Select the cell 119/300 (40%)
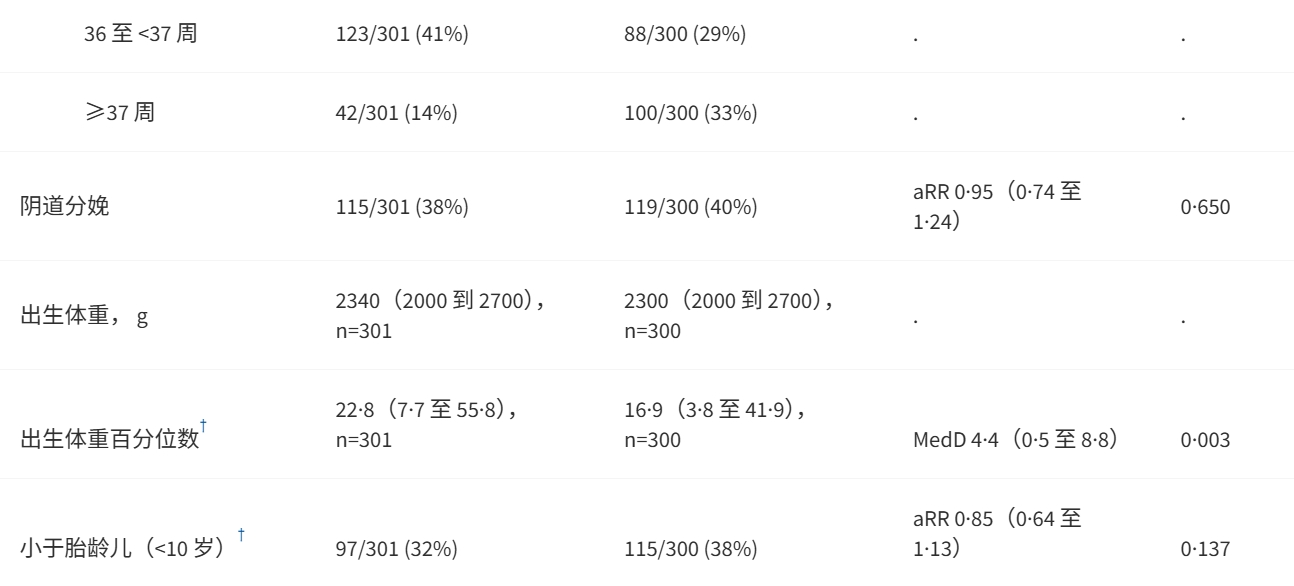The height and width of the screenshot is (586, 1294). [690, 208]
